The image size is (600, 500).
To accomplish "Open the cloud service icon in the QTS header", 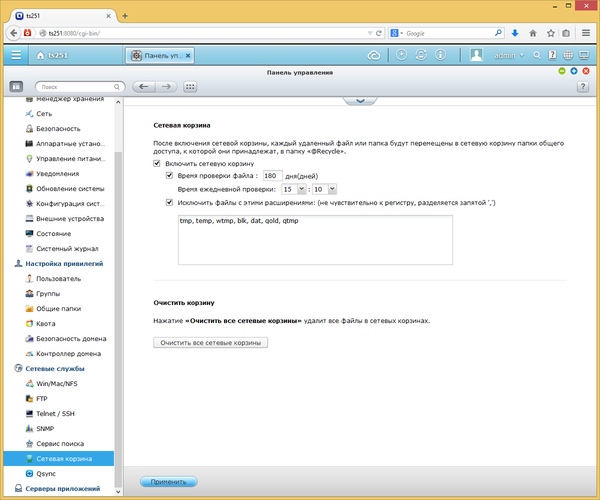I will click(373, 56).
